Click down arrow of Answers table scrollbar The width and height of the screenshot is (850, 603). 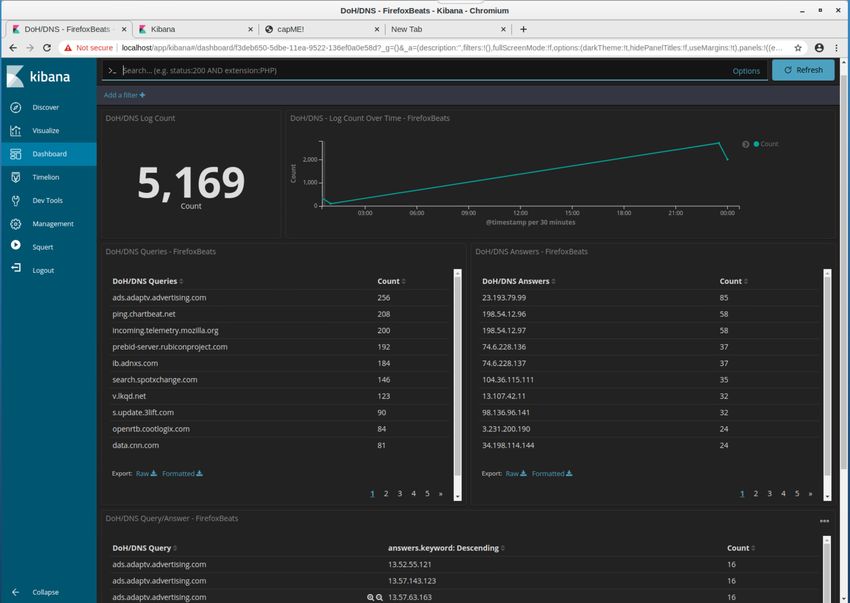tap(827, 496)
